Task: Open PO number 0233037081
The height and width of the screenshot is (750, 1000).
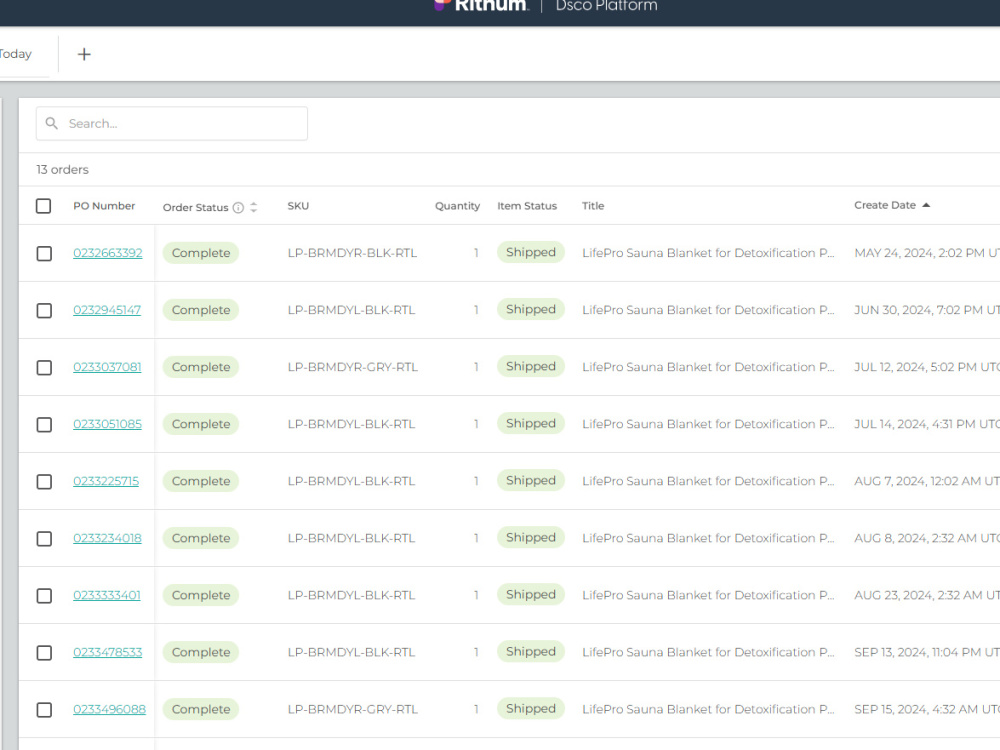Action: coord(107,367)
